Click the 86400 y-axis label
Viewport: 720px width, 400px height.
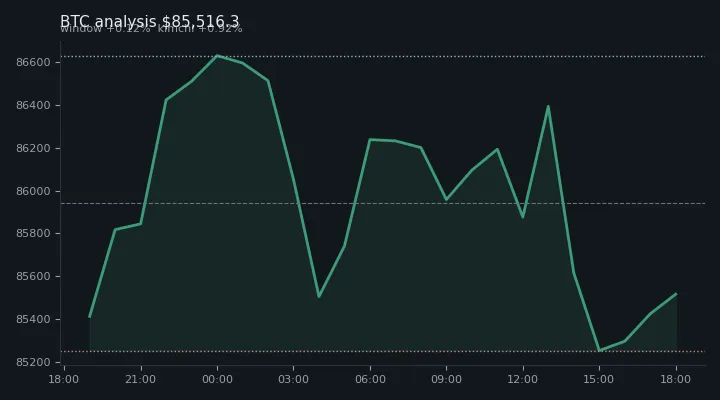click(x=33, y=106)
